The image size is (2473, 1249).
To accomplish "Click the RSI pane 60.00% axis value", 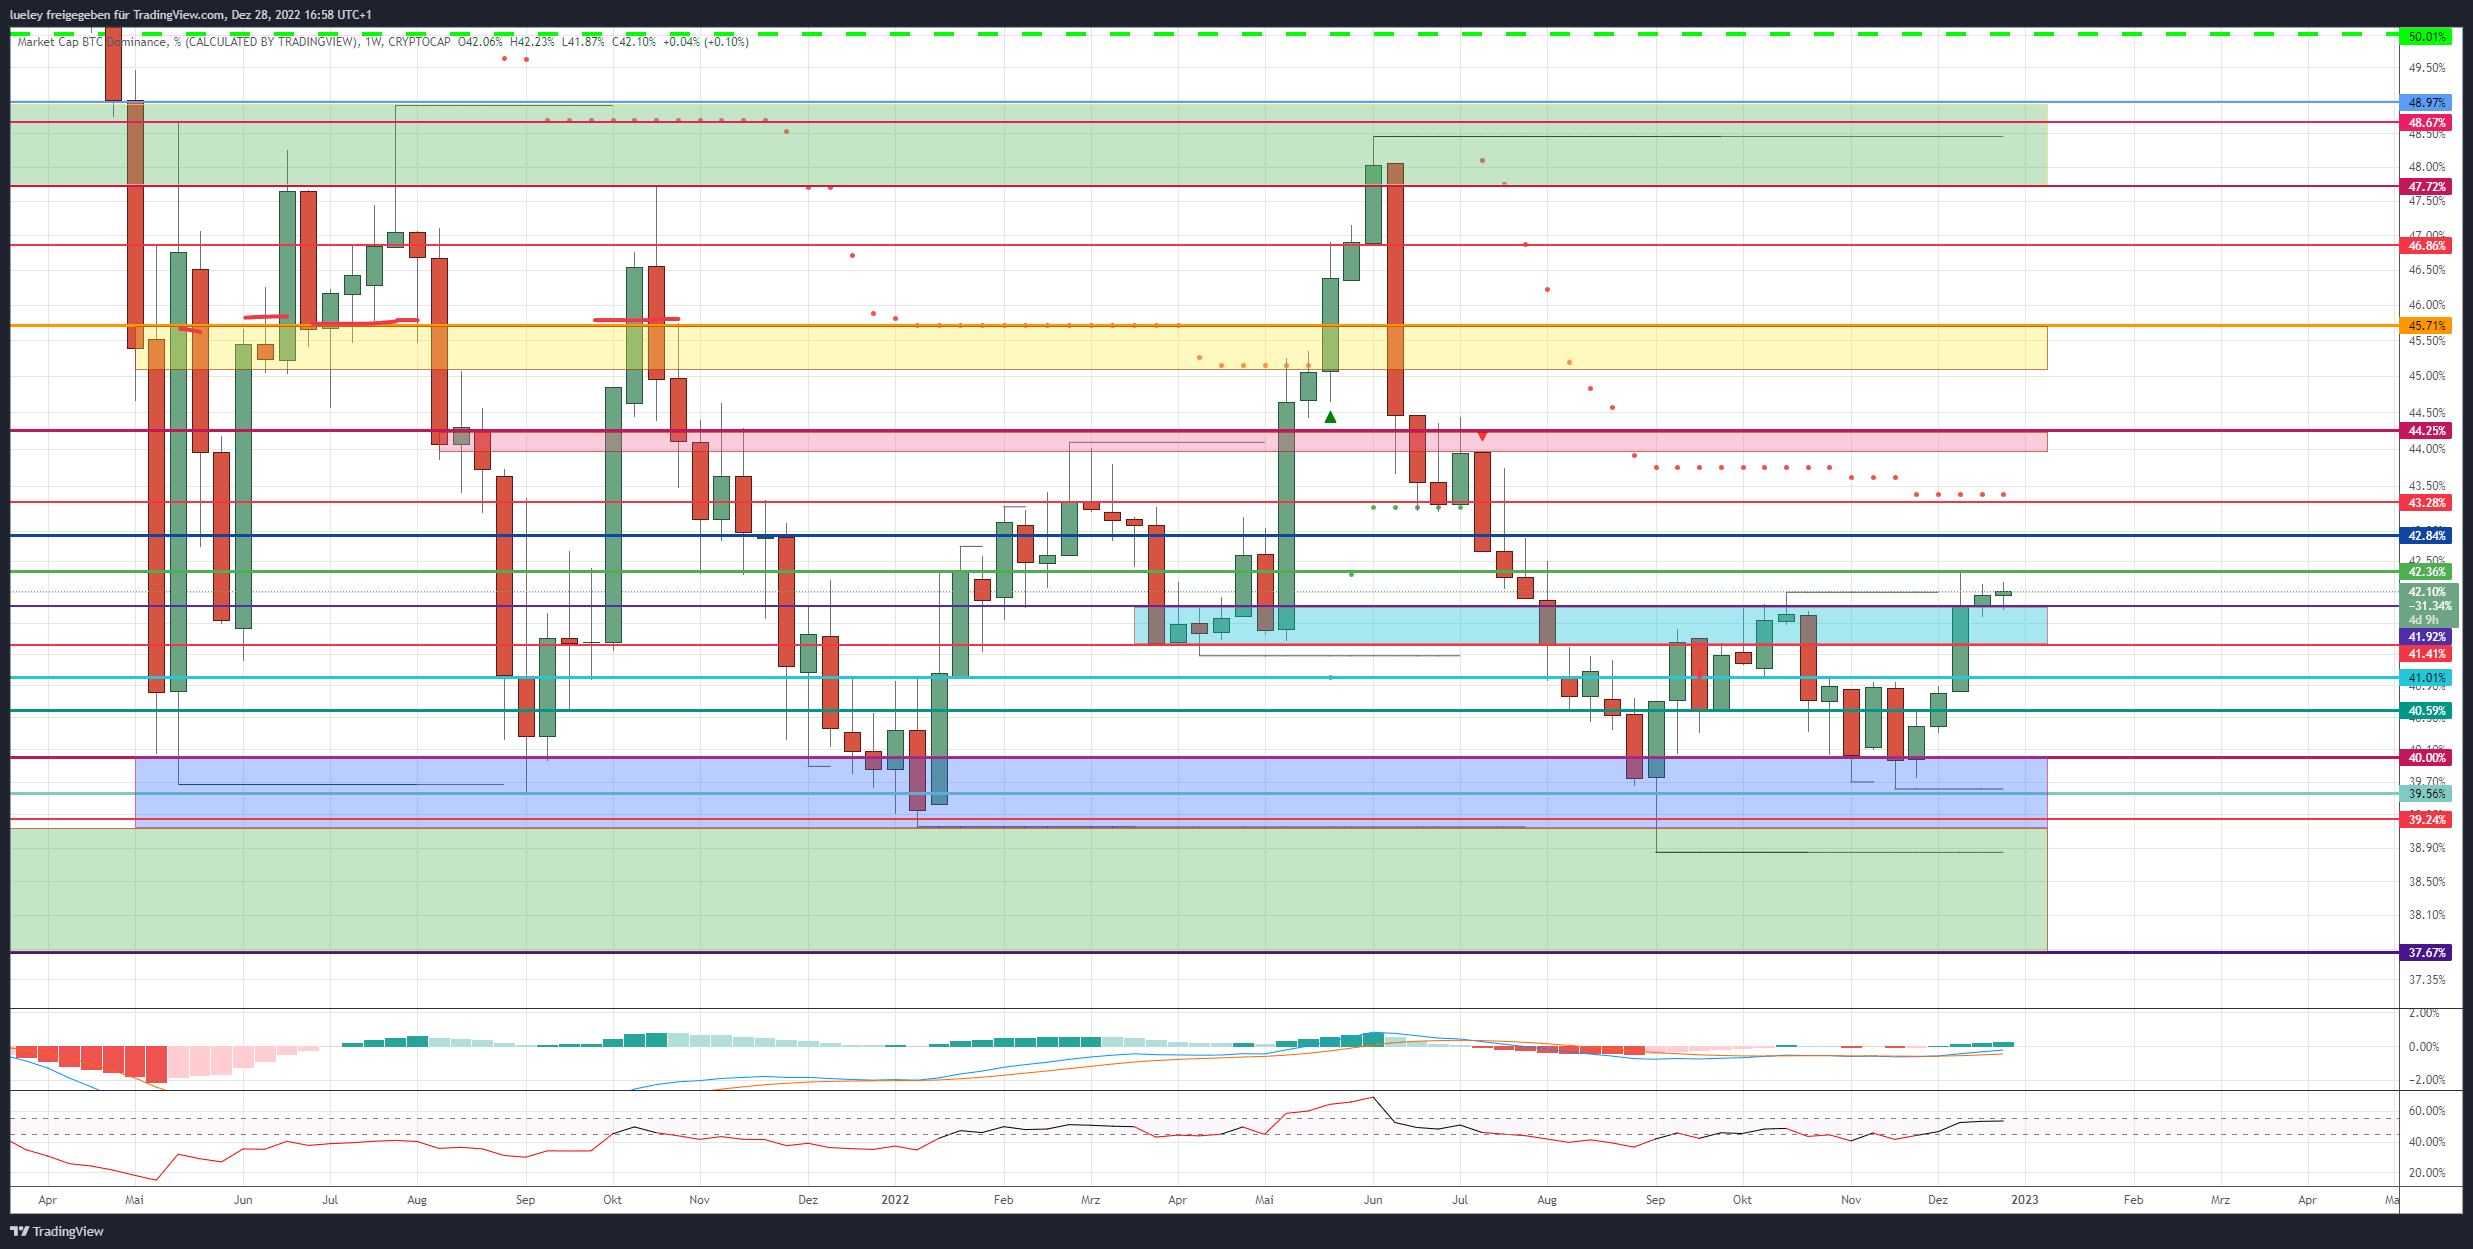I will 2427,1111.
